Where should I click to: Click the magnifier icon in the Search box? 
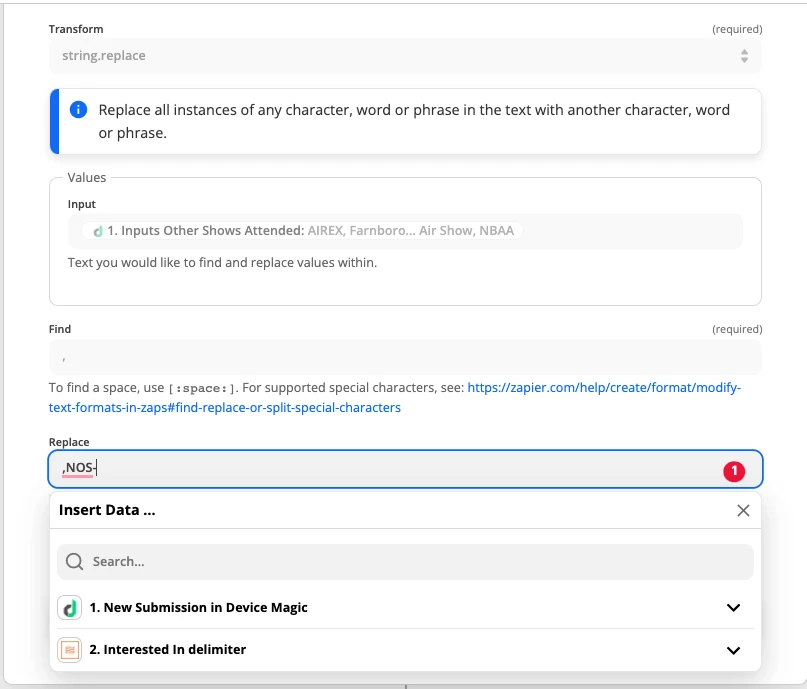tap(74, 561)
